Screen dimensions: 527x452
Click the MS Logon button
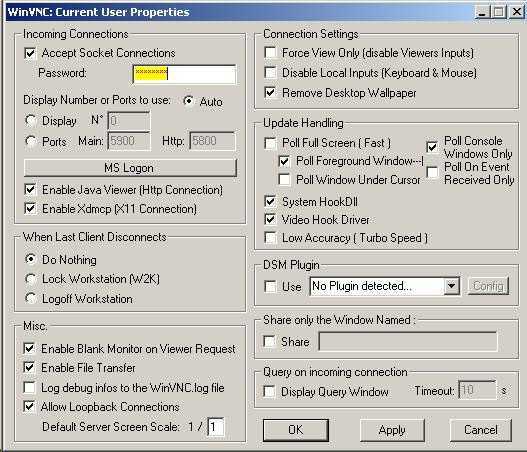[130, 168]
